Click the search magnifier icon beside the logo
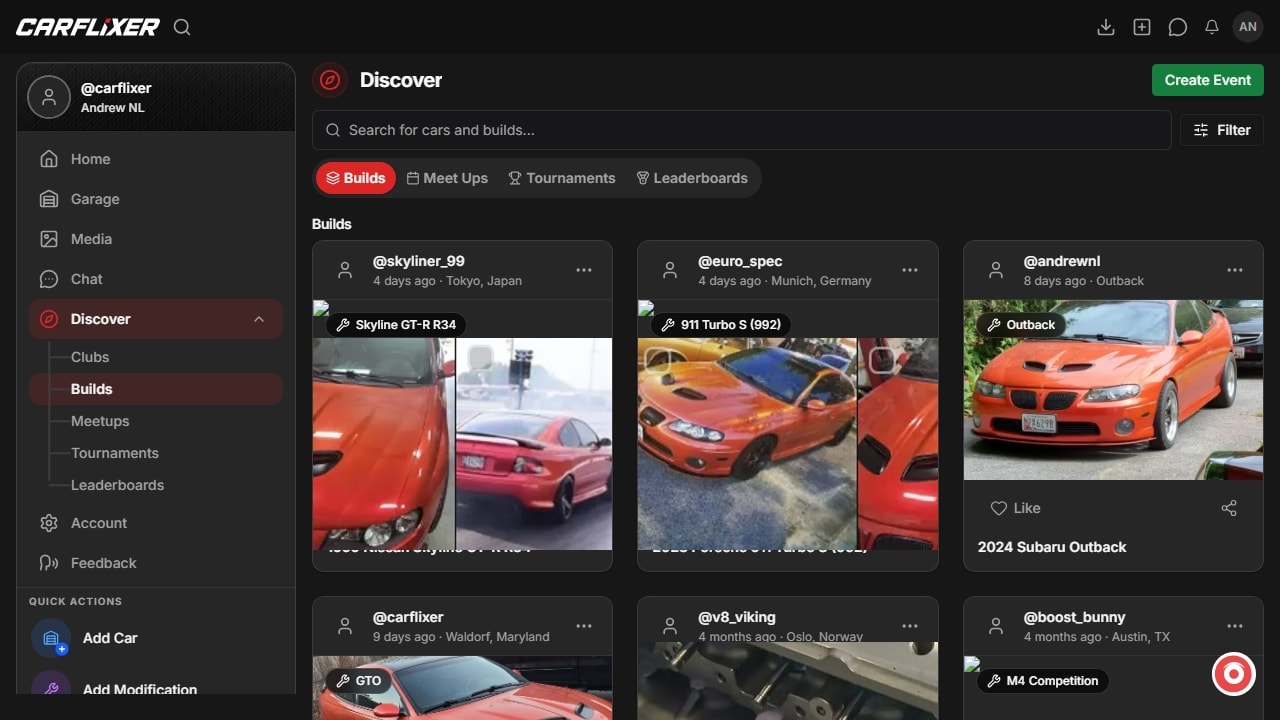1280x720 pixels. pyautogui.click(x=182, y=27)
